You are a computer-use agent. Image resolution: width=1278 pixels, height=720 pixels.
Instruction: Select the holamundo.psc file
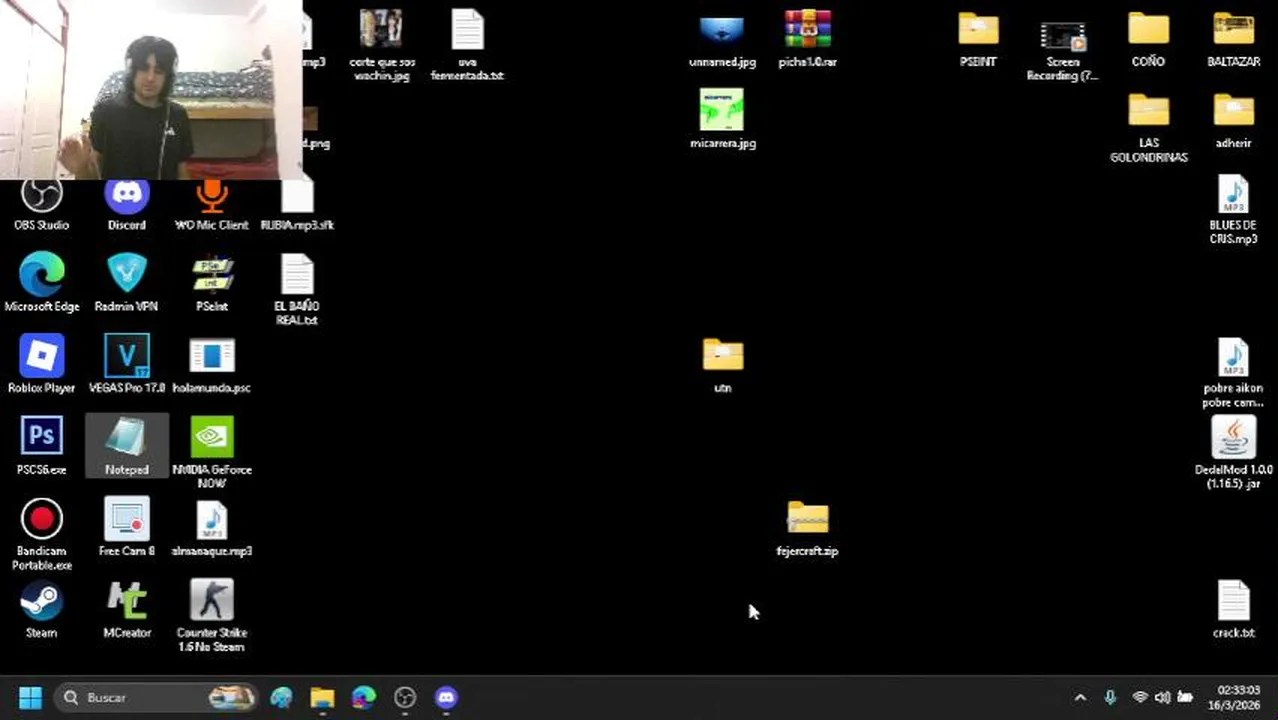point(211,365)
